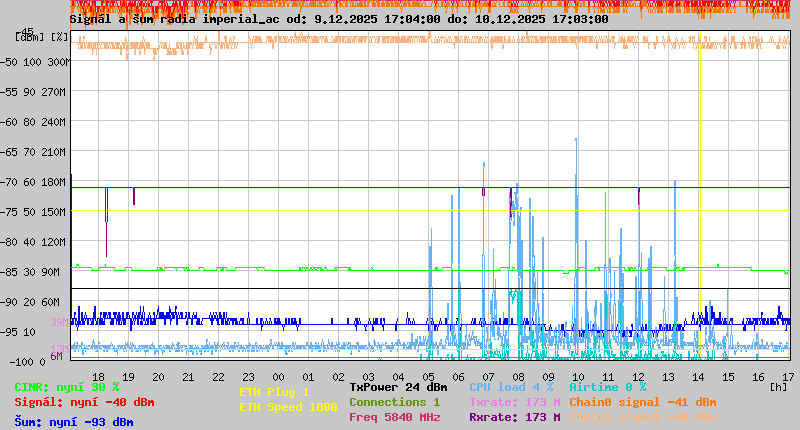Click the Connections 1 legend entry
800x430 pixels.
click(394, 402)
